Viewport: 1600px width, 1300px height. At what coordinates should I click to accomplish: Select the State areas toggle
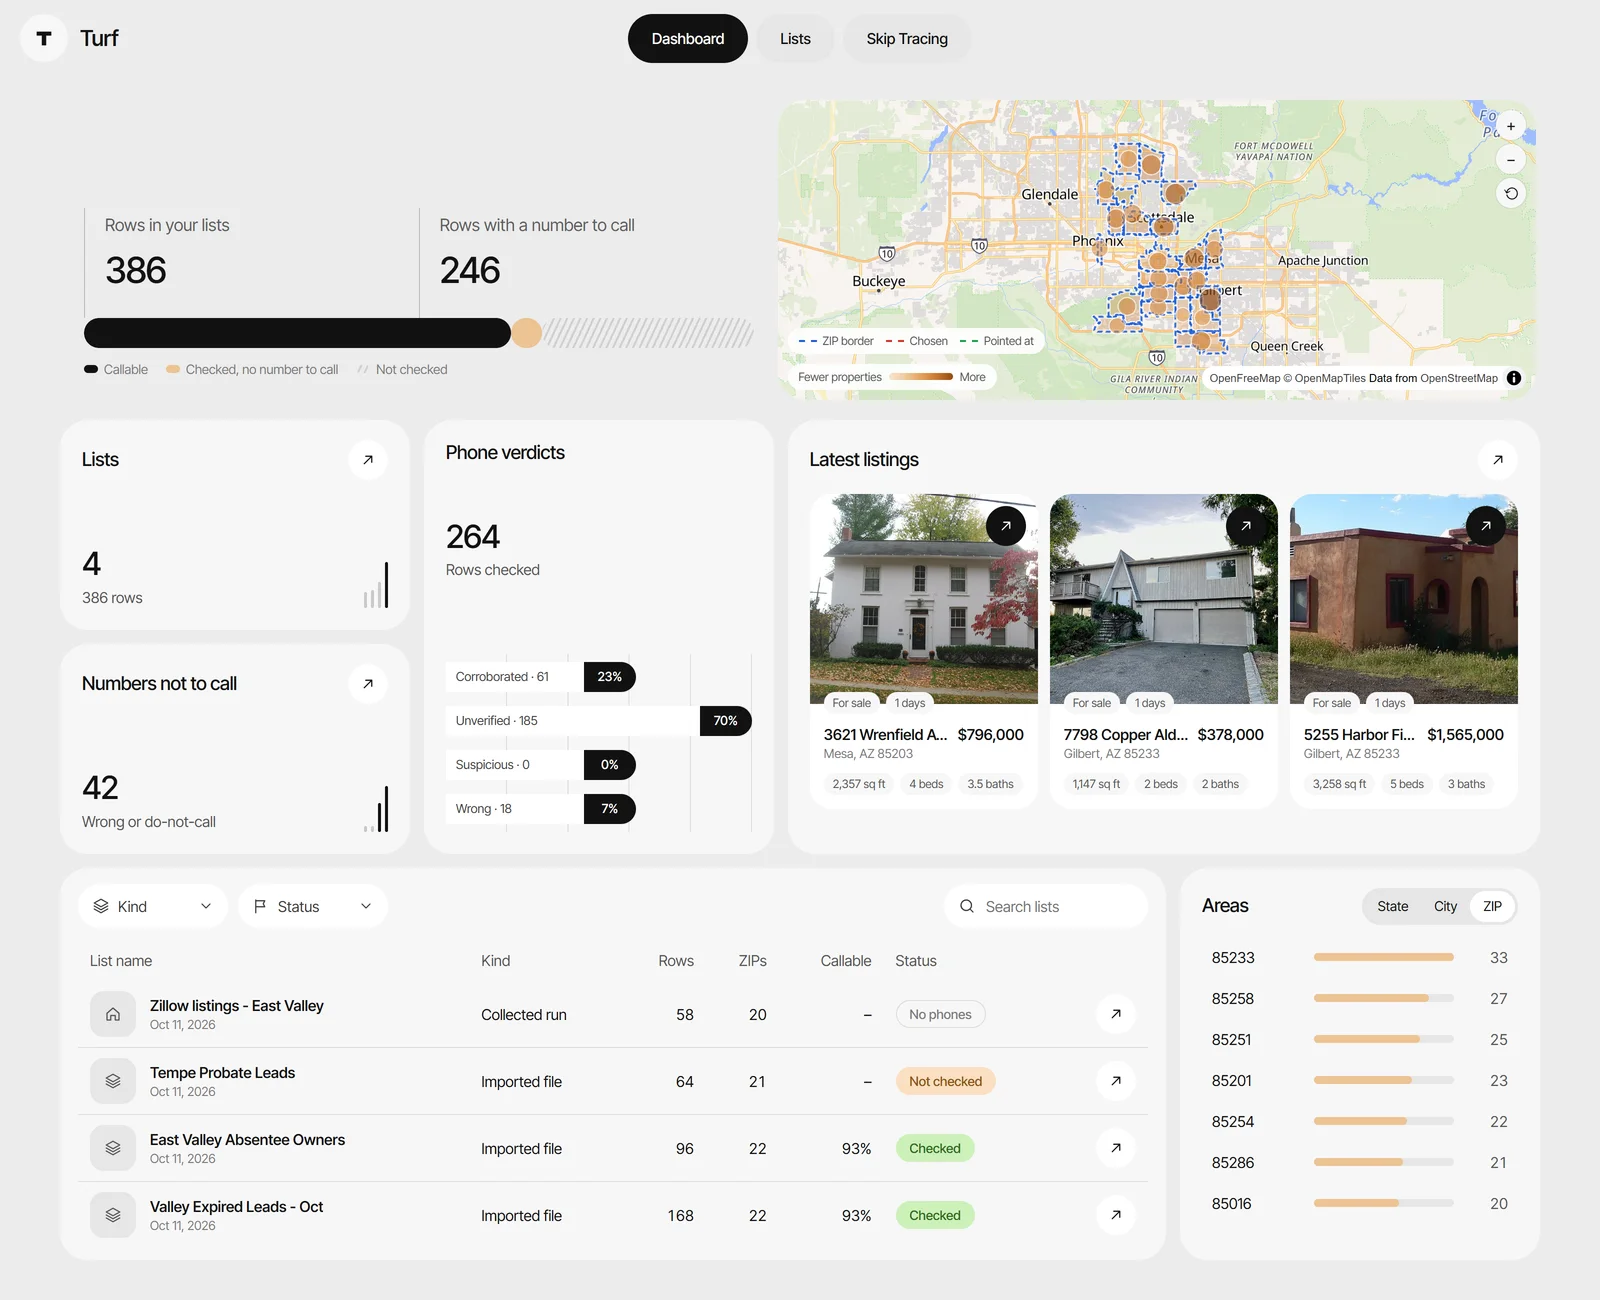[x=1392, y=906]
